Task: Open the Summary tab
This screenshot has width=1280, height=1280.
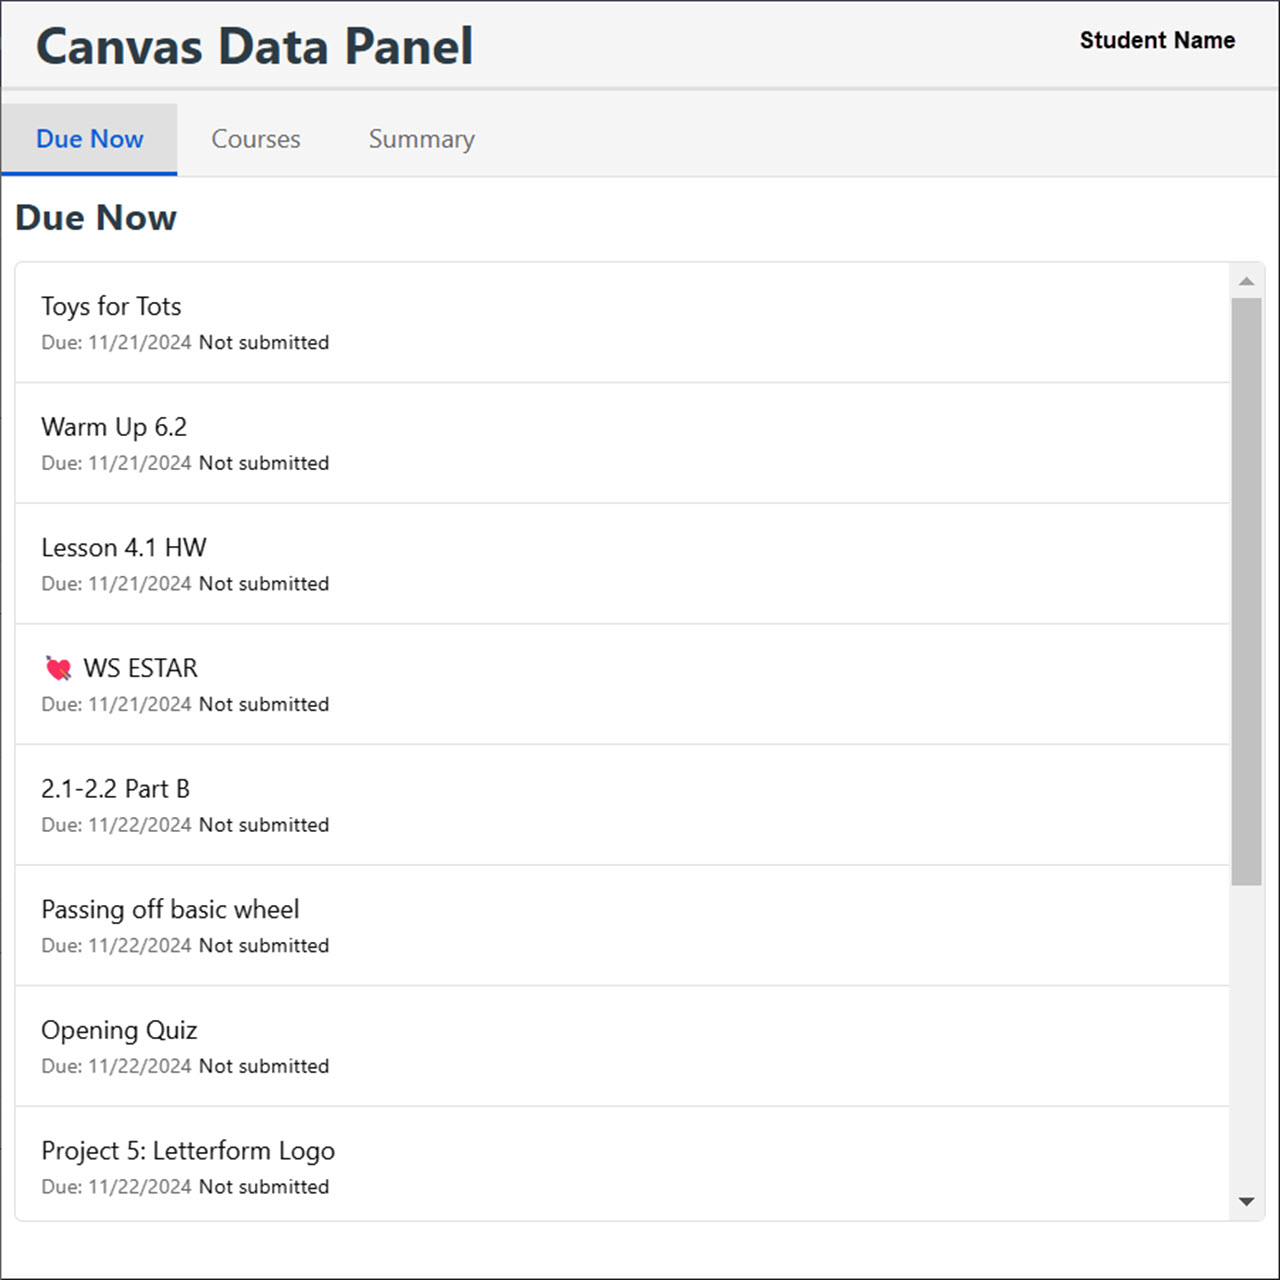Action: pos(421,139)
